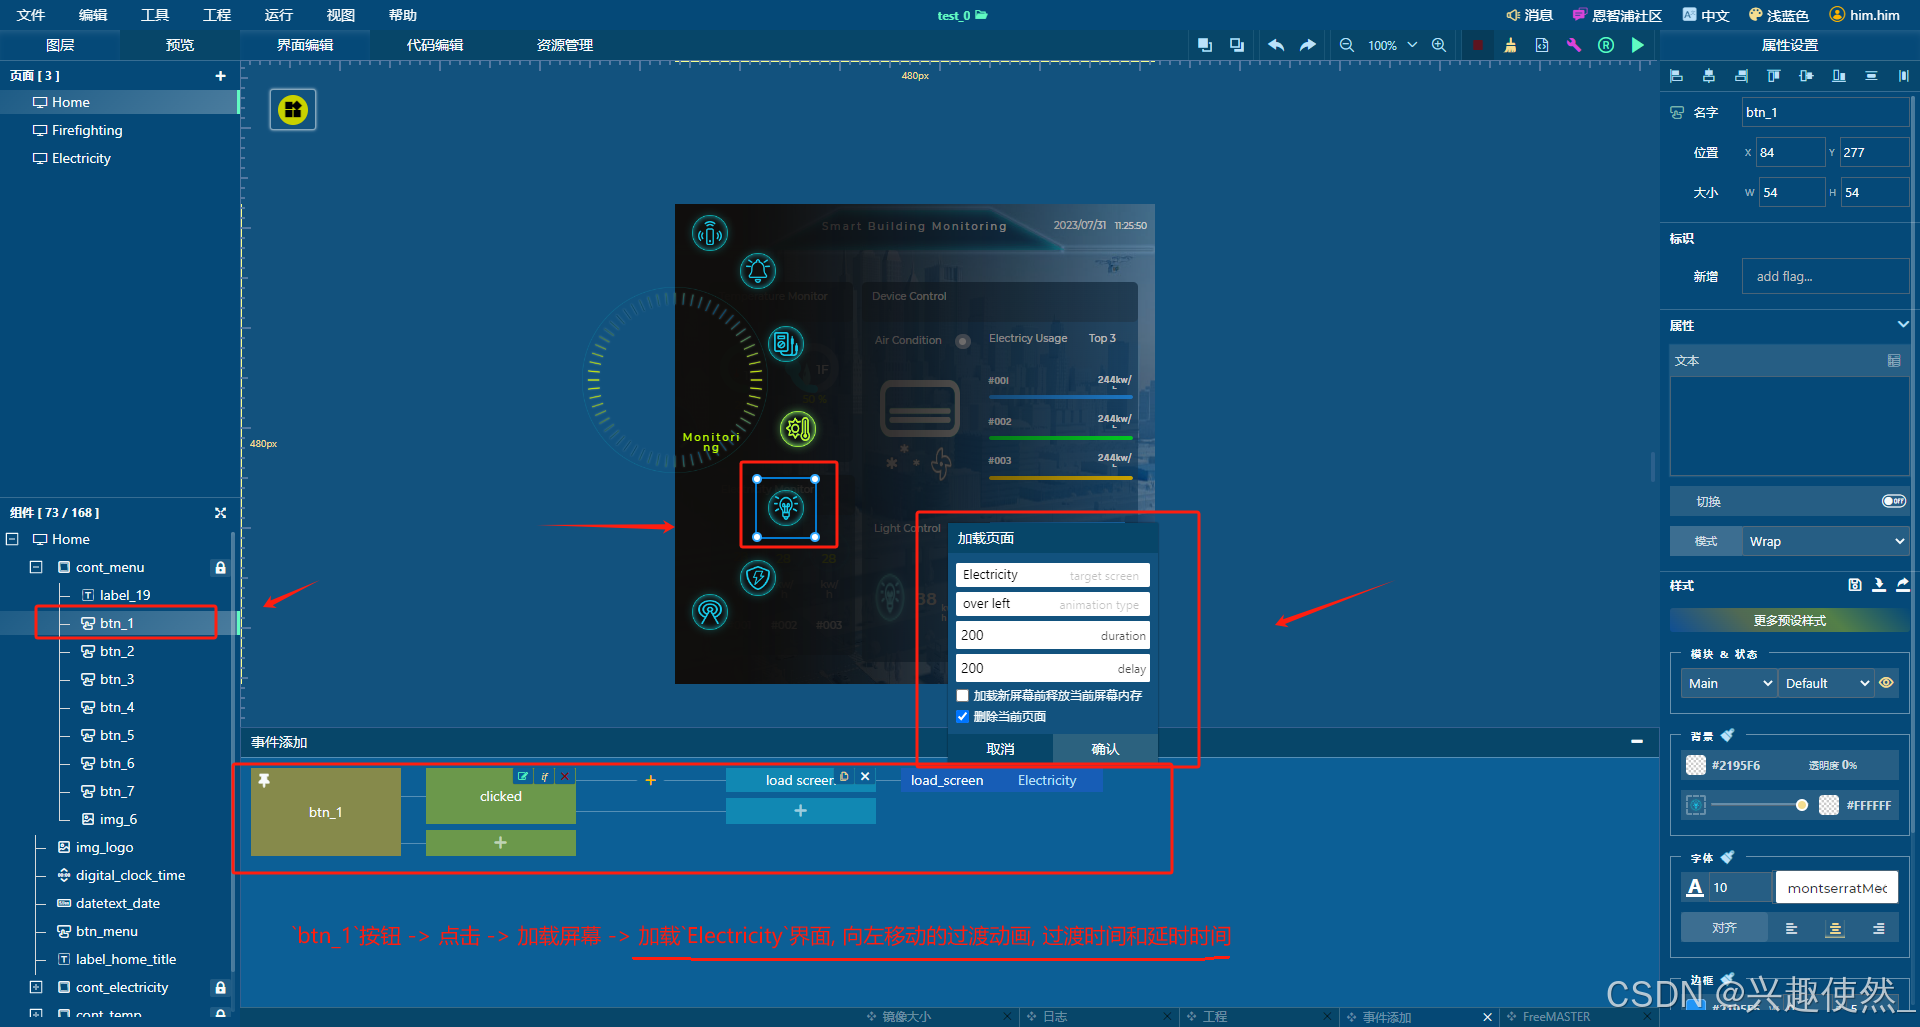Click the 更多预设样式 button
The height and width of the screenshot is (1027, 1920).
(1790, 621)
